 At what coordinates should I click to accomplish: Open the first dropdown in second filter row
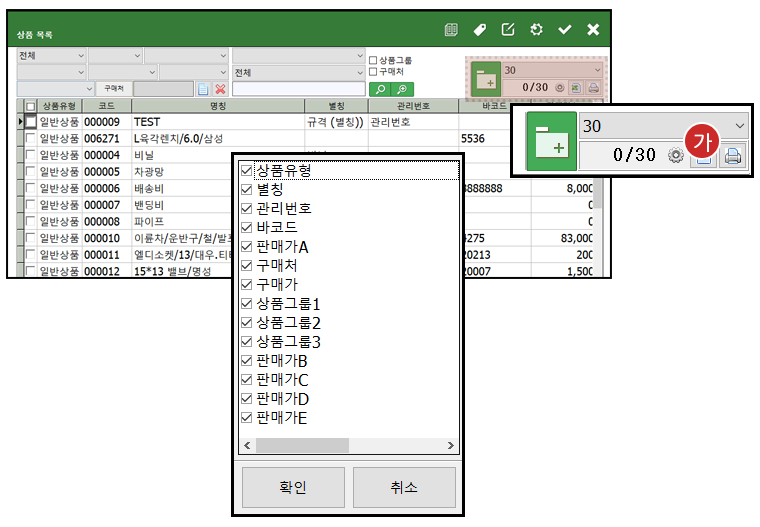51,72
